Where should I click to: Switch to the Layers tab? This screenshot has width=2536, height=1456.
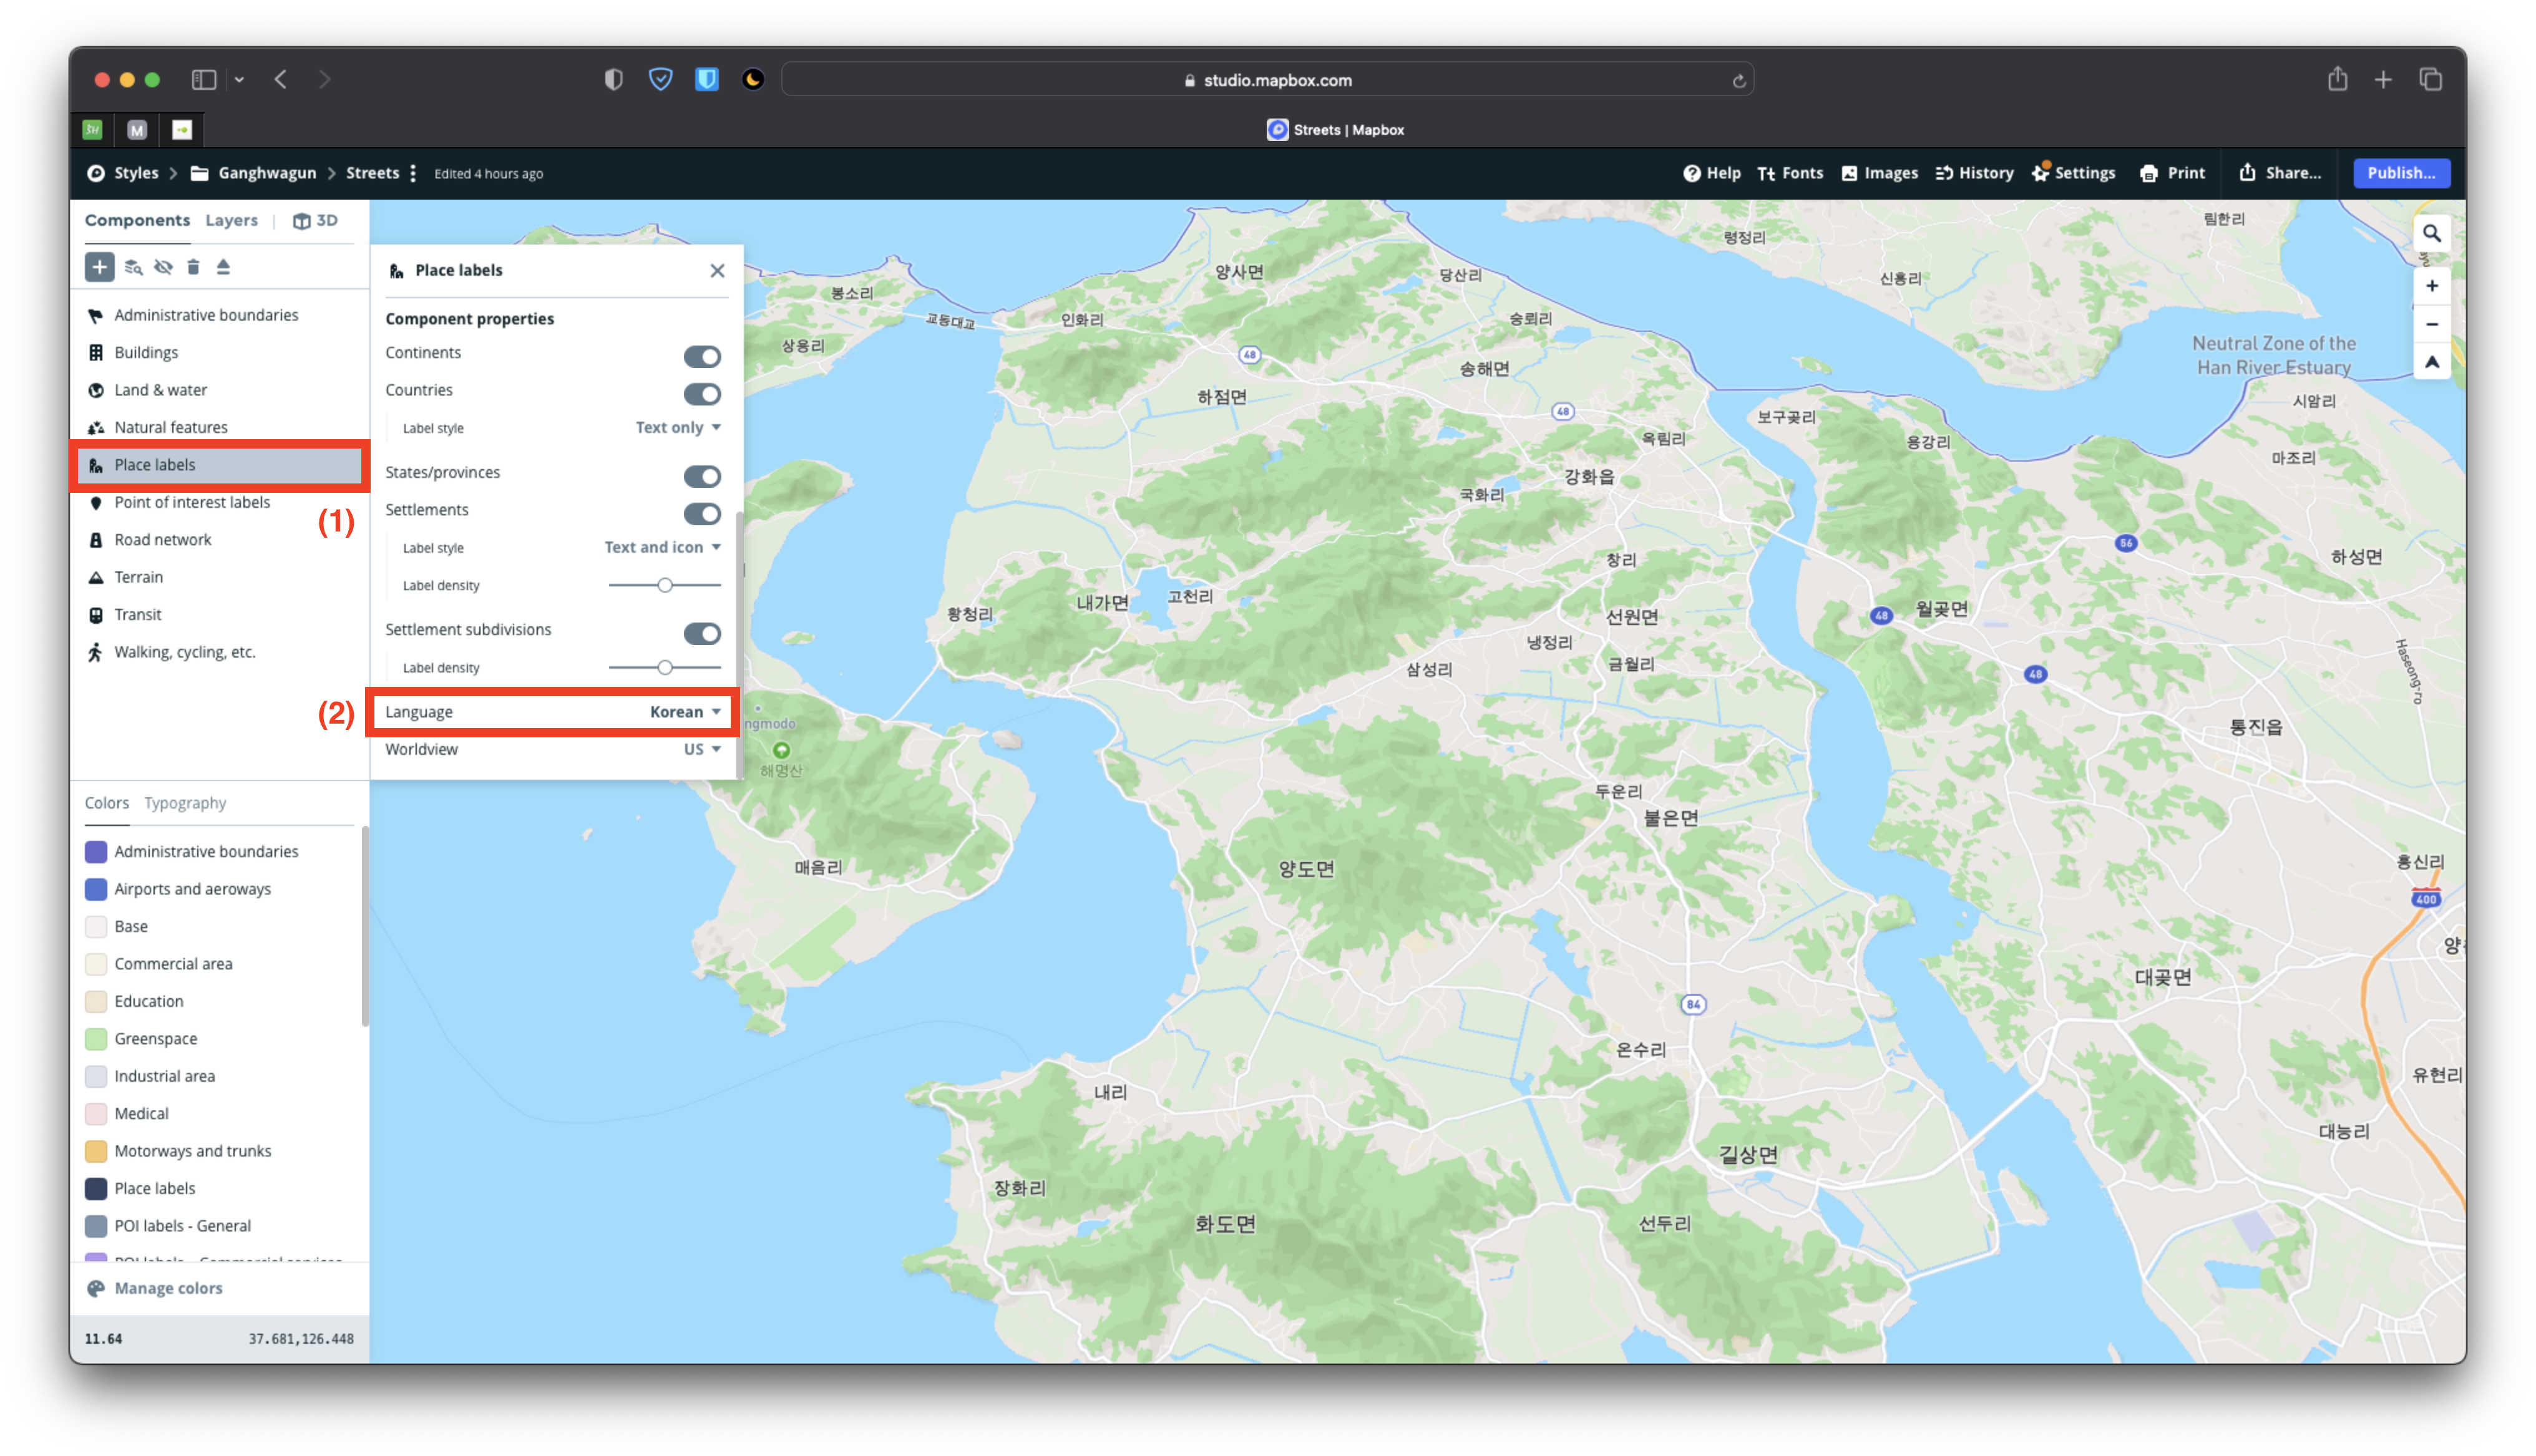(x=231, y=220)
